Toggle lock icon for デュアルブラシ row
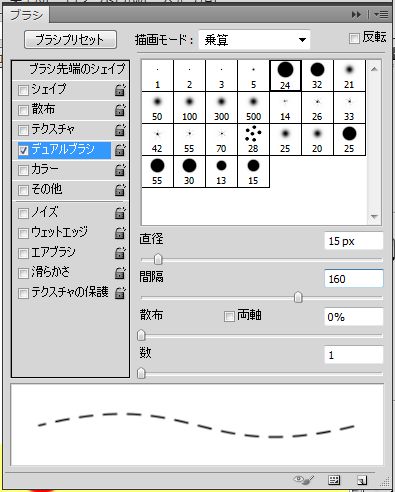Viewport: 395px width, 492px height. 120,150
